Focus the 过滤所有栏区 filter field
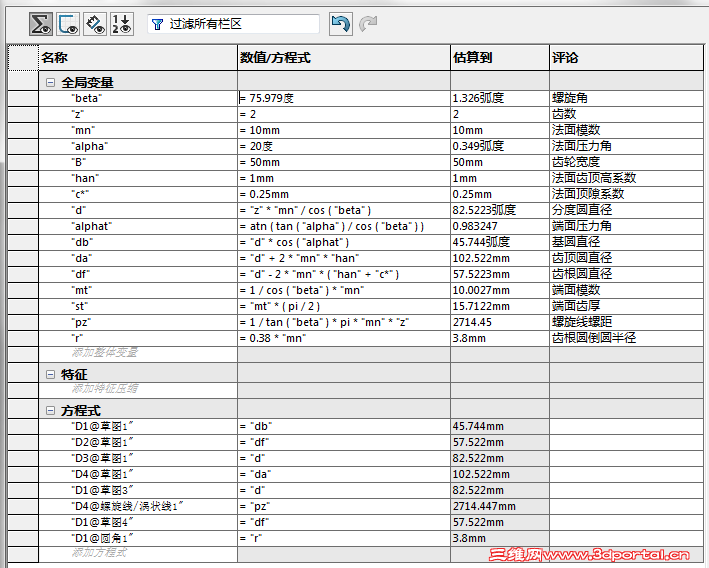 point(233,24)
